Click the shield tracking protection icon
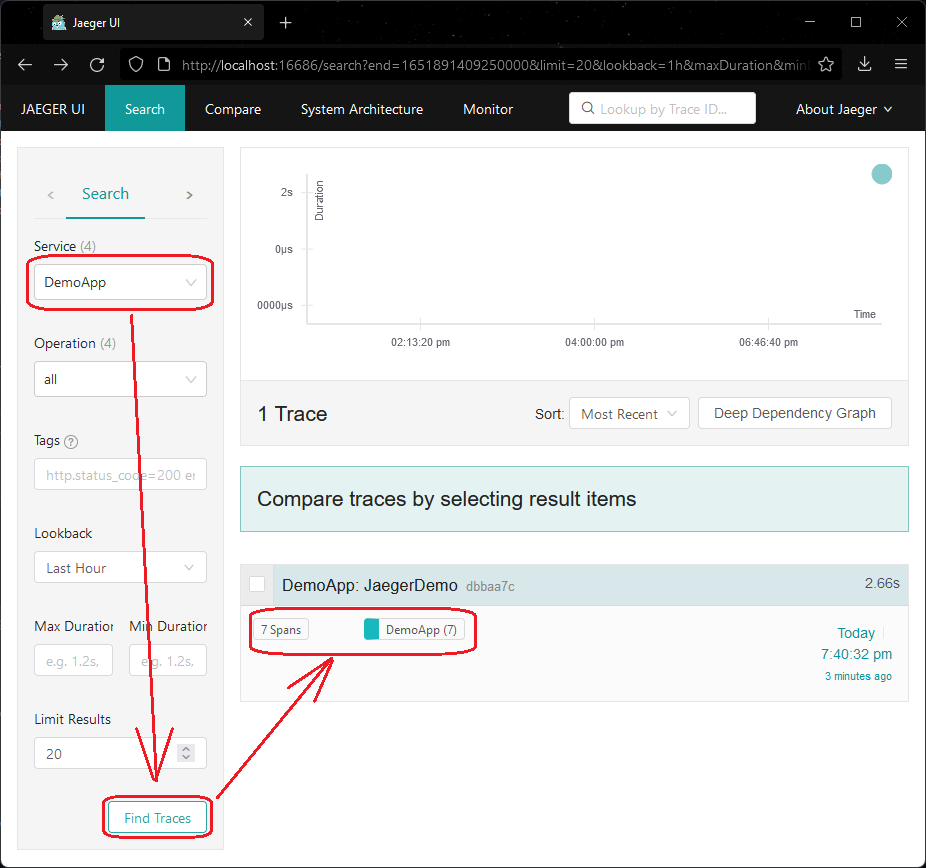Screen dimensions: 926x868 click(136, 64)
